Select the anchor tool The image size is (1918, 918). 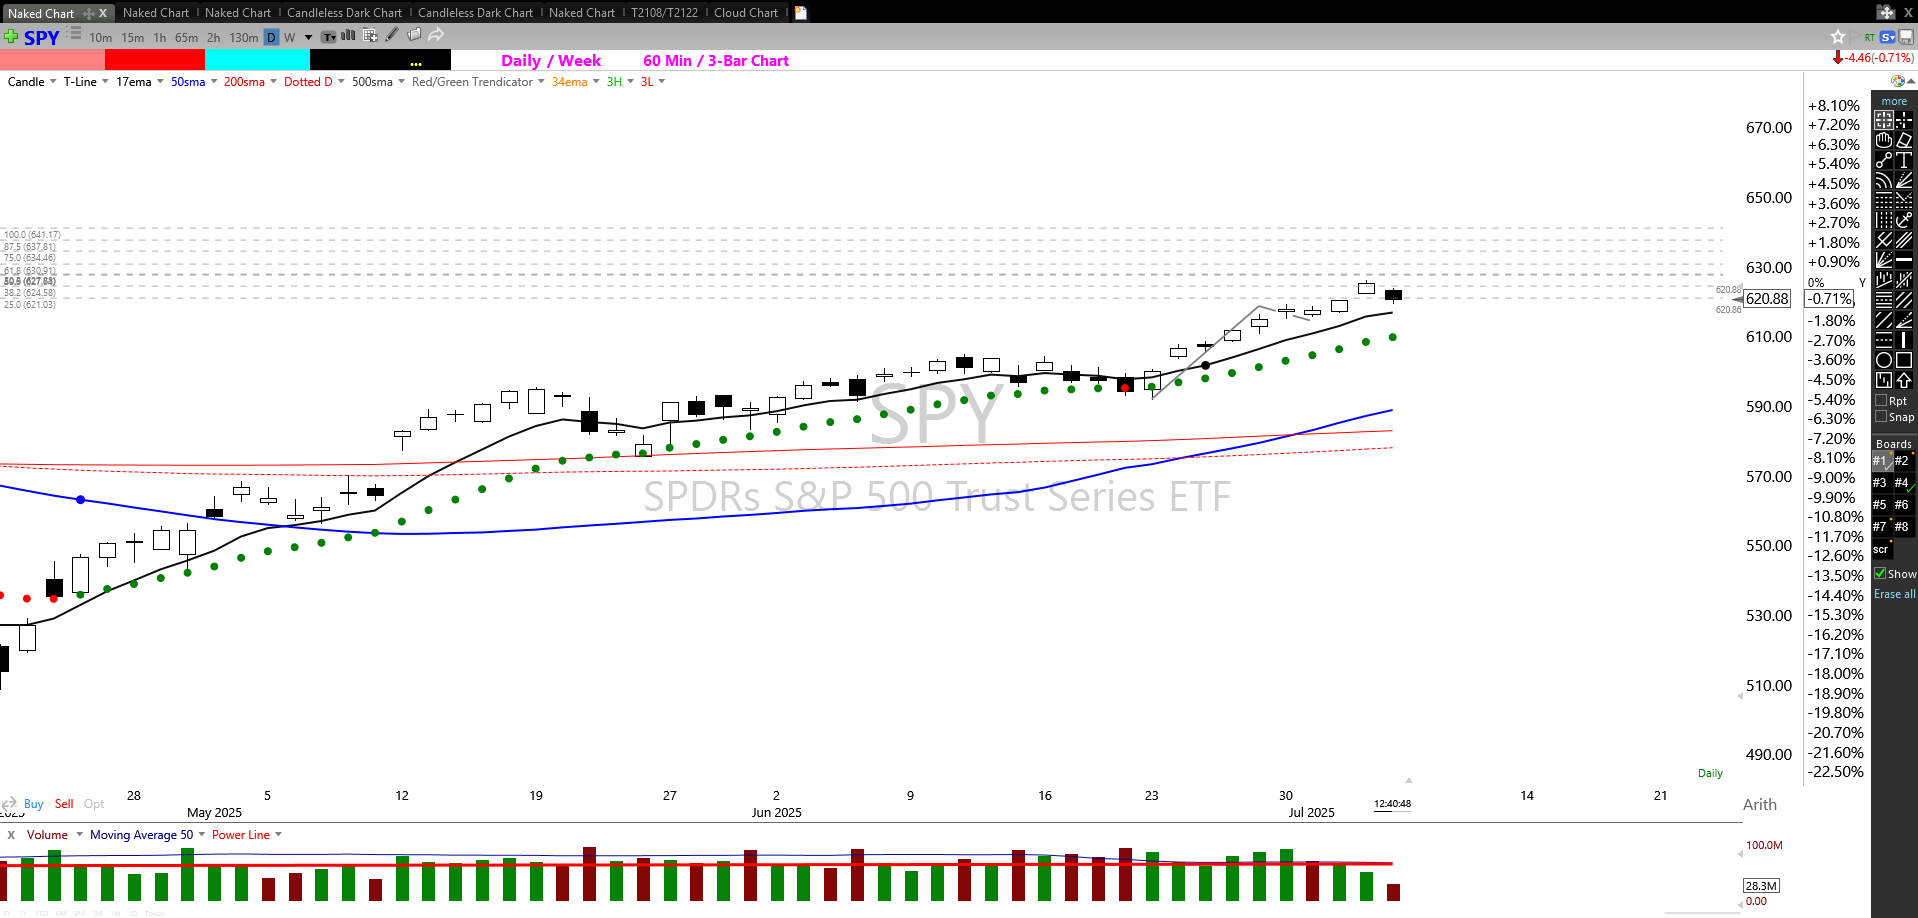point(1904,220)
